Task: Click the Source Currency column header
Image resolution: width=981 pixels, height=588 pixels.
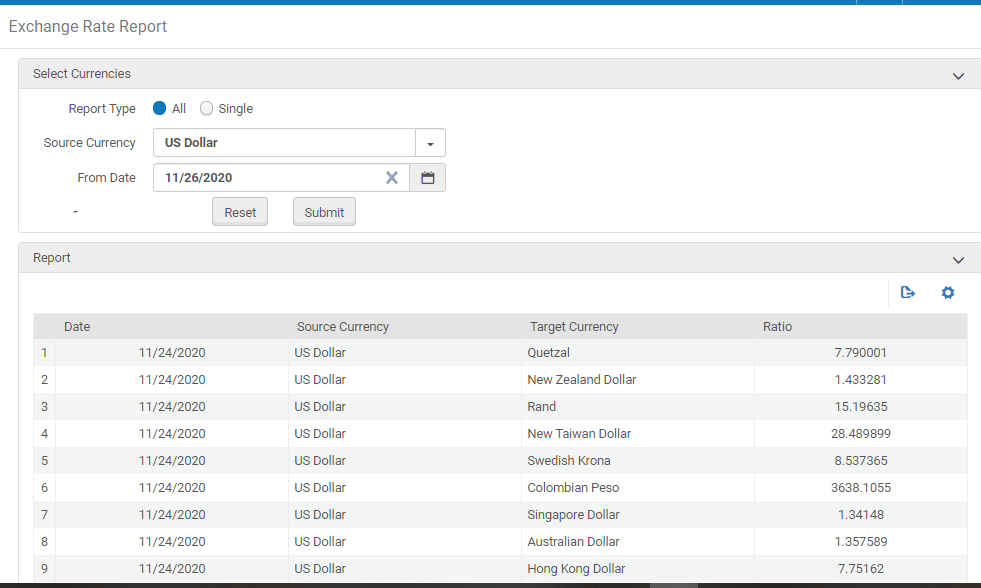Action: 342,327
